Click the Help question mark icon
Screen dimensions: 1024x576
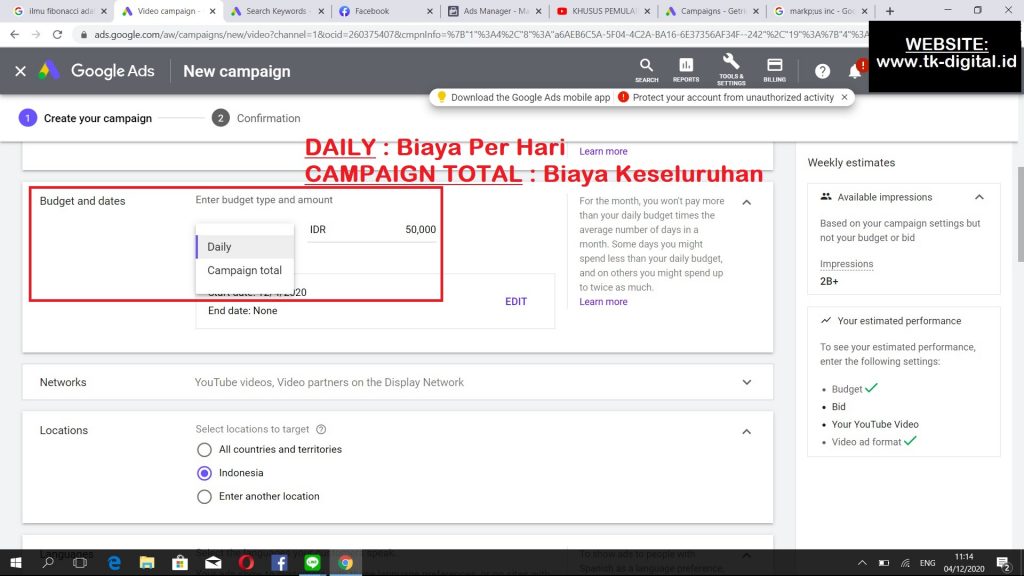point(822,71)
